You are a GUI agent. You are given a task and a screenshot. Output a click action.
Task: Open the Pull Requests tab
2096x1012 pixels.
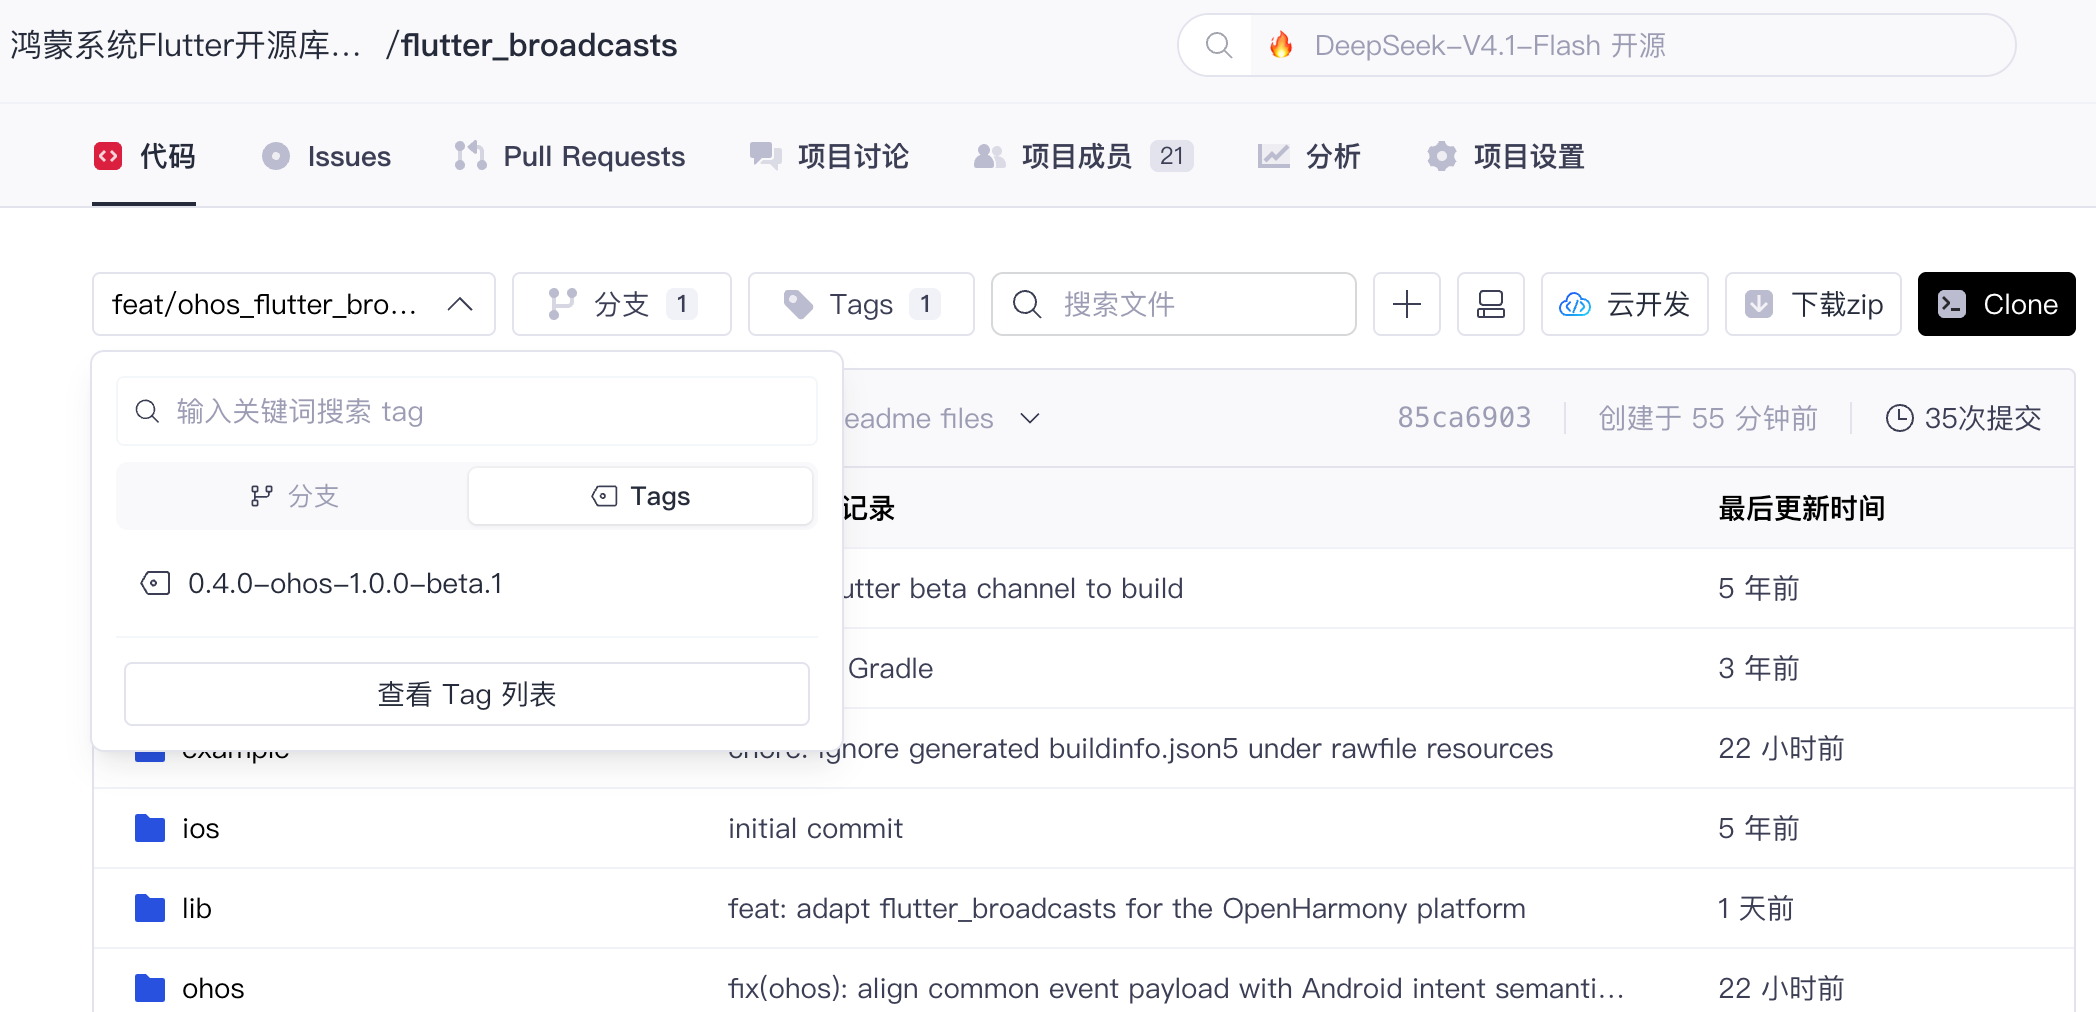[570, 156]
